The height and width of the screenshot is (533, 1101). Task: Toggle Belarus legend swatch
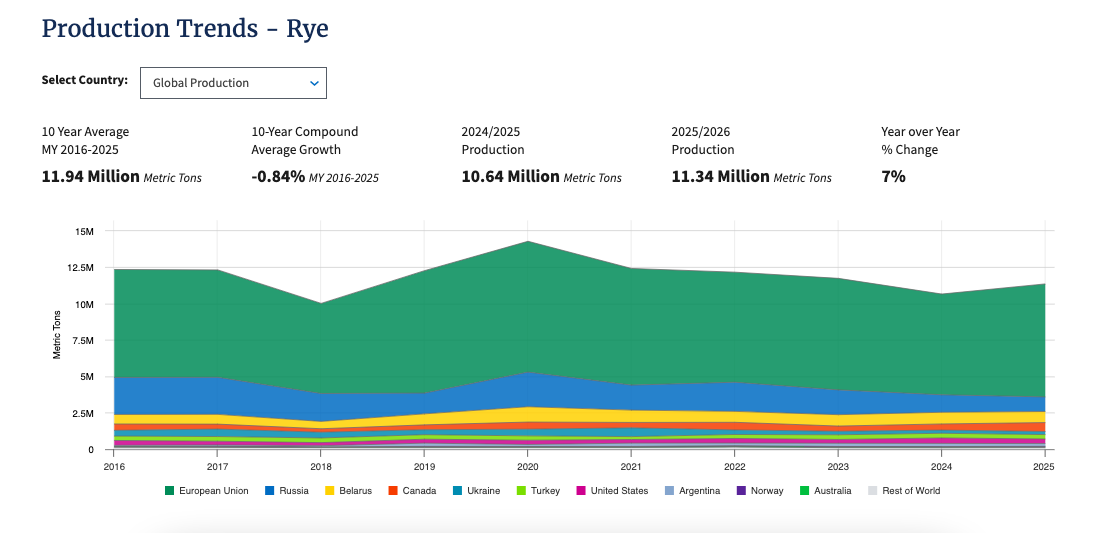[x=330, y=491]
